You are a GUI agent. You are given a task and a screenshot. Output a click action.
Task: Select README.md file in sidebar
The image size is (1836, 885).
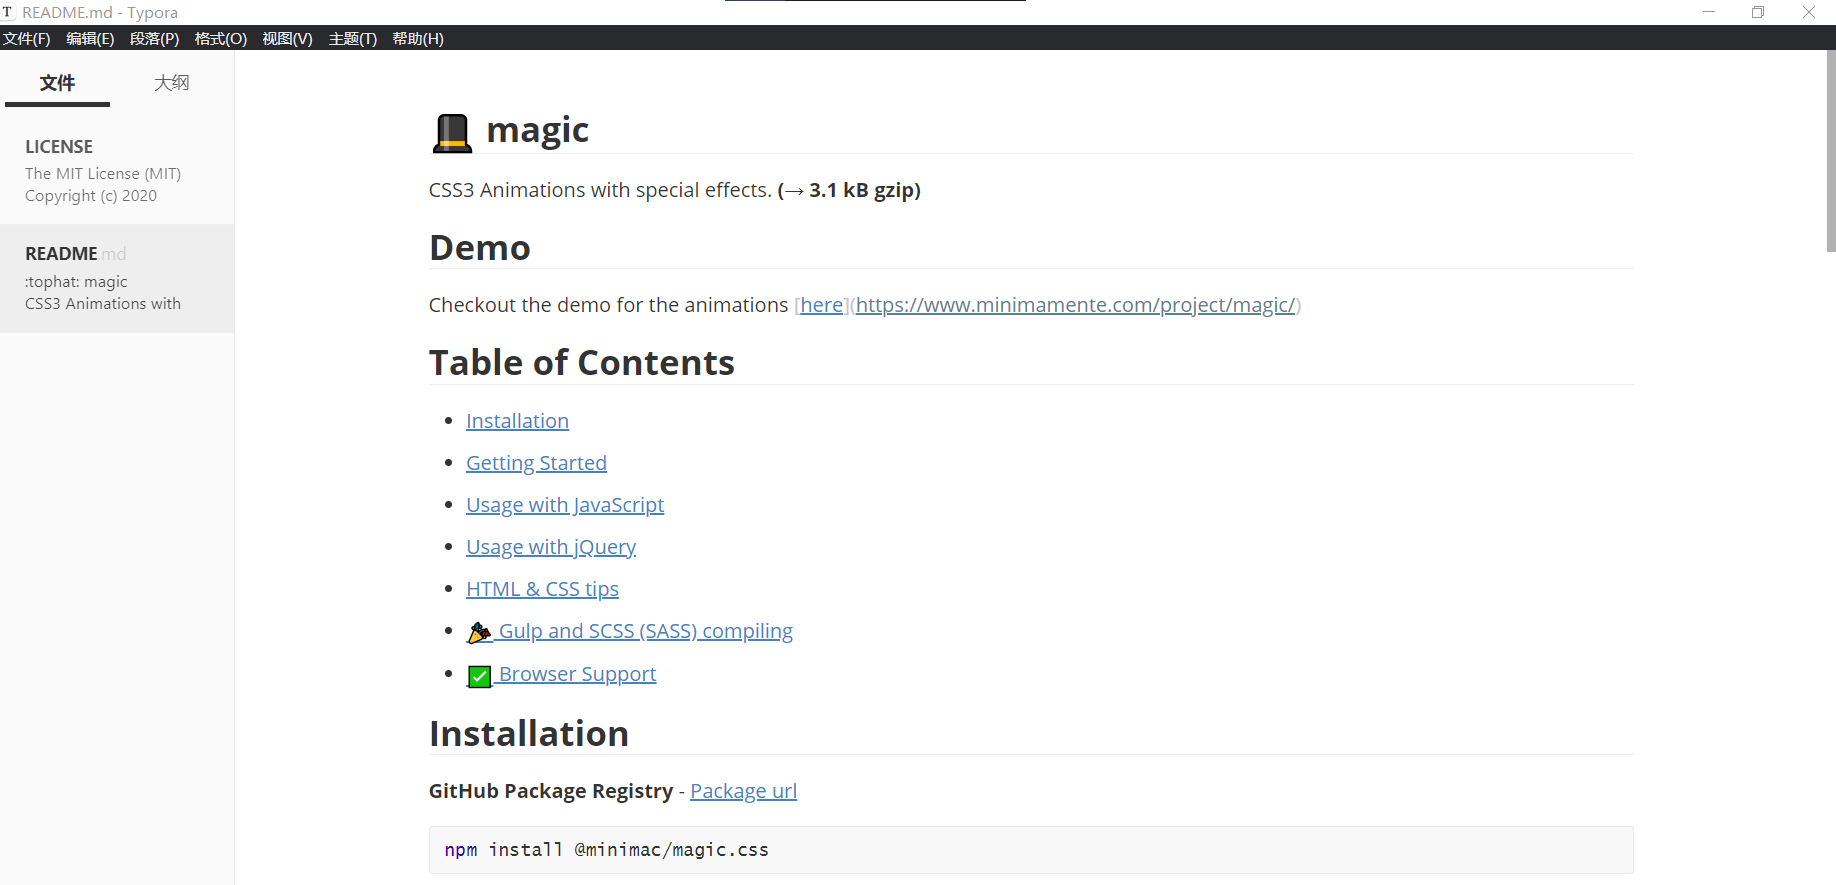tap(117, 278)
